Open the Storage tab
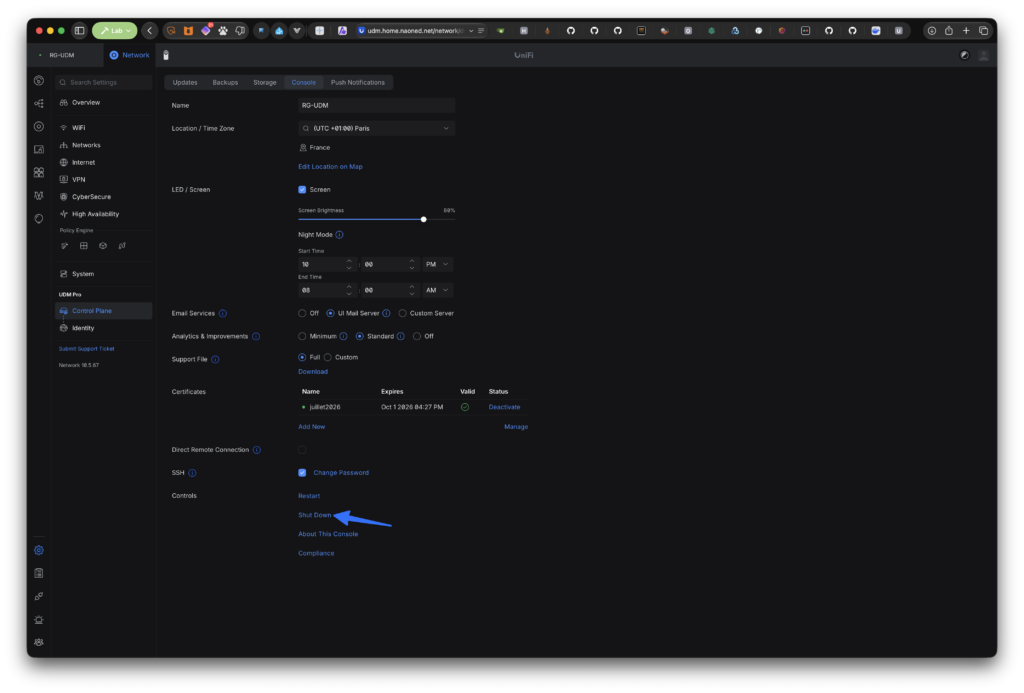The height and width of the screenshot is (693, 1024). pos(264,82)
